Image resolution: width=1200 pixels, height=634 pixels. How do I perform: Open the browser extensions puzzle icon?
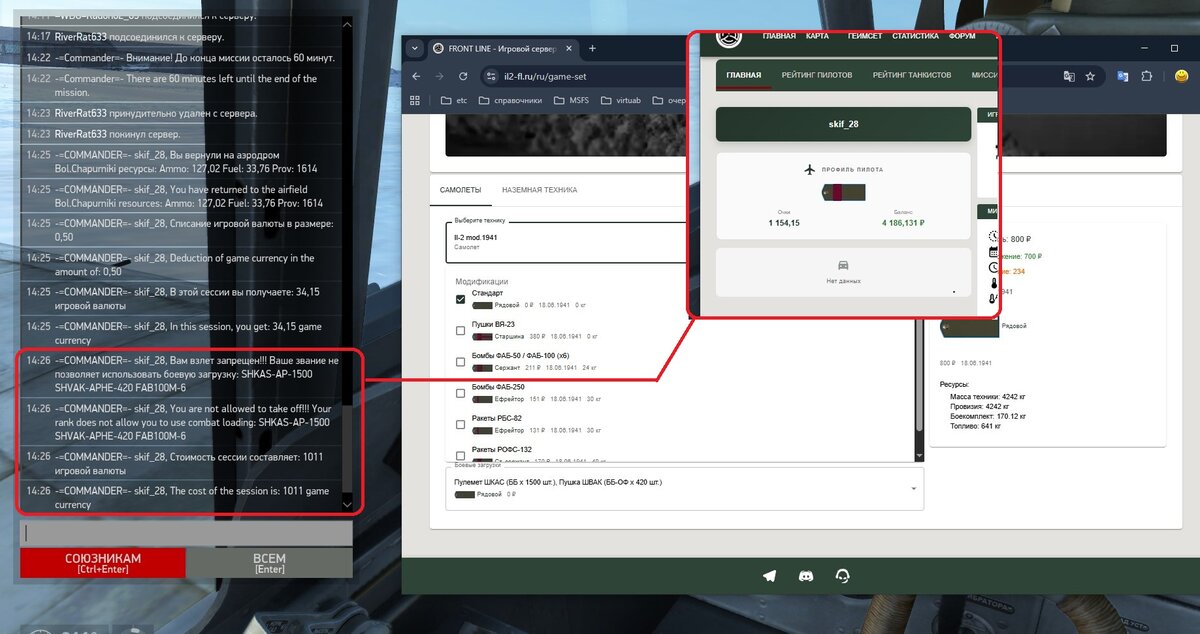1147,76
